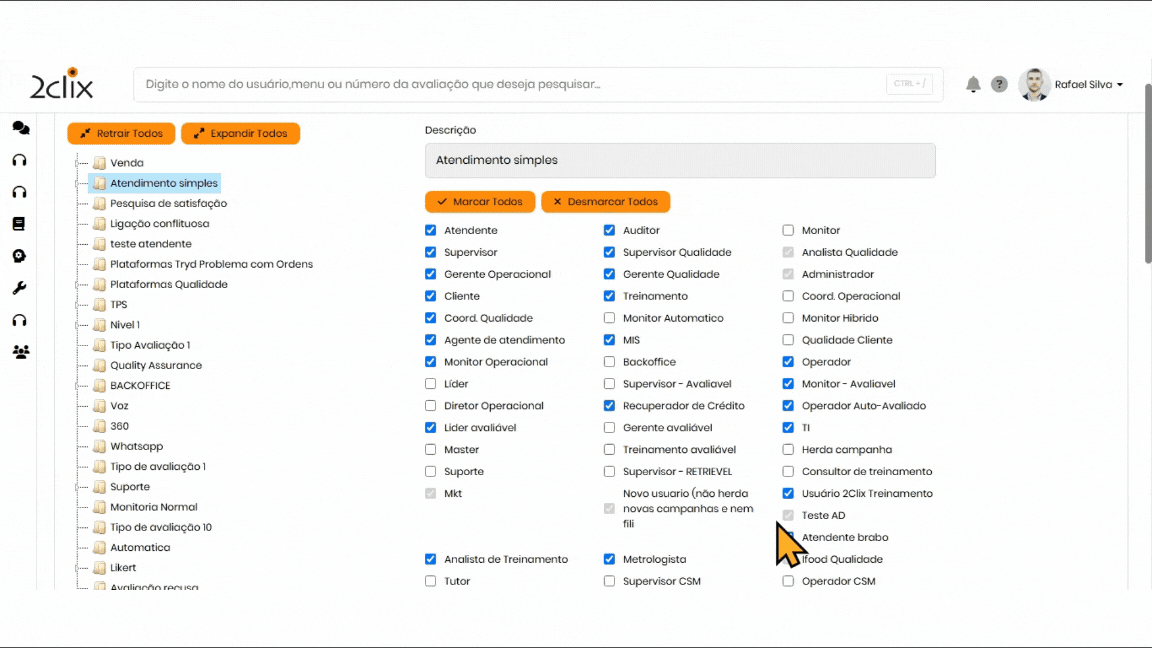1152x648 pixels.
Task: Click the users group sidebar icon
Action: [x=20, y=352]
